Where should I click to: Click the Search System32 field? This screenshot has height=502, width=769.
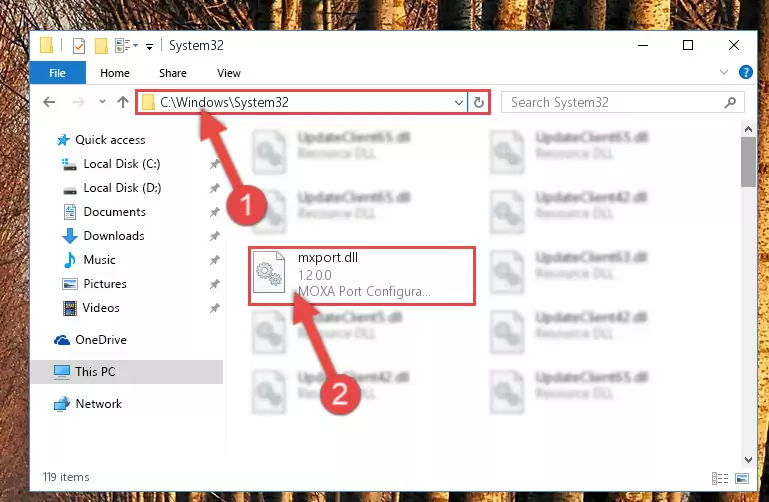pos(622,102)
